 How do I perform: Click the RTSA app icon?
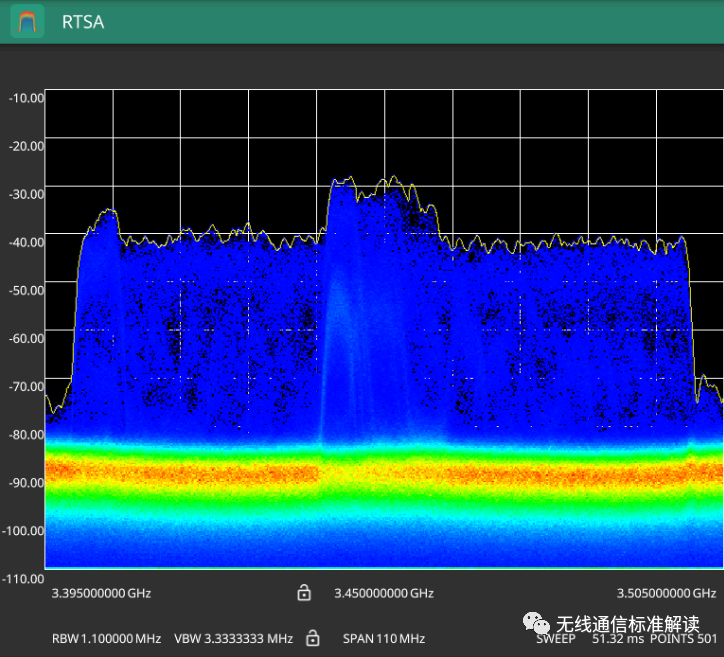coord(28,21)
